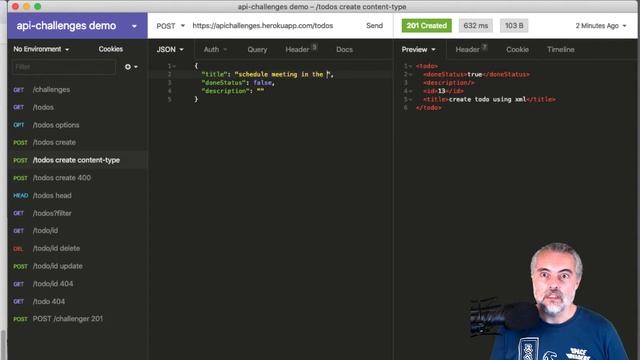Viewport: 640px width, 360px height.
Task: Open the 2 Minutes Ago history dropdown
Action: (600, 26)
